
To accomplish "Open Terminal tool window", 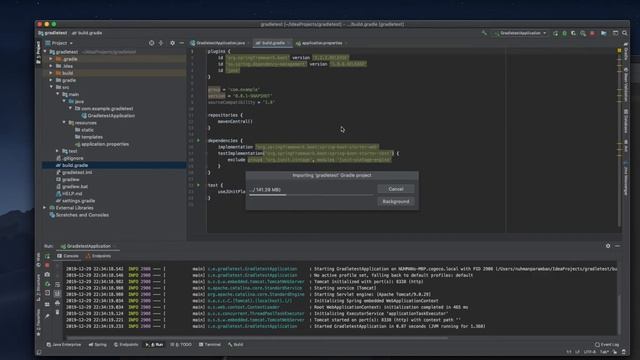I will [210, 344].
